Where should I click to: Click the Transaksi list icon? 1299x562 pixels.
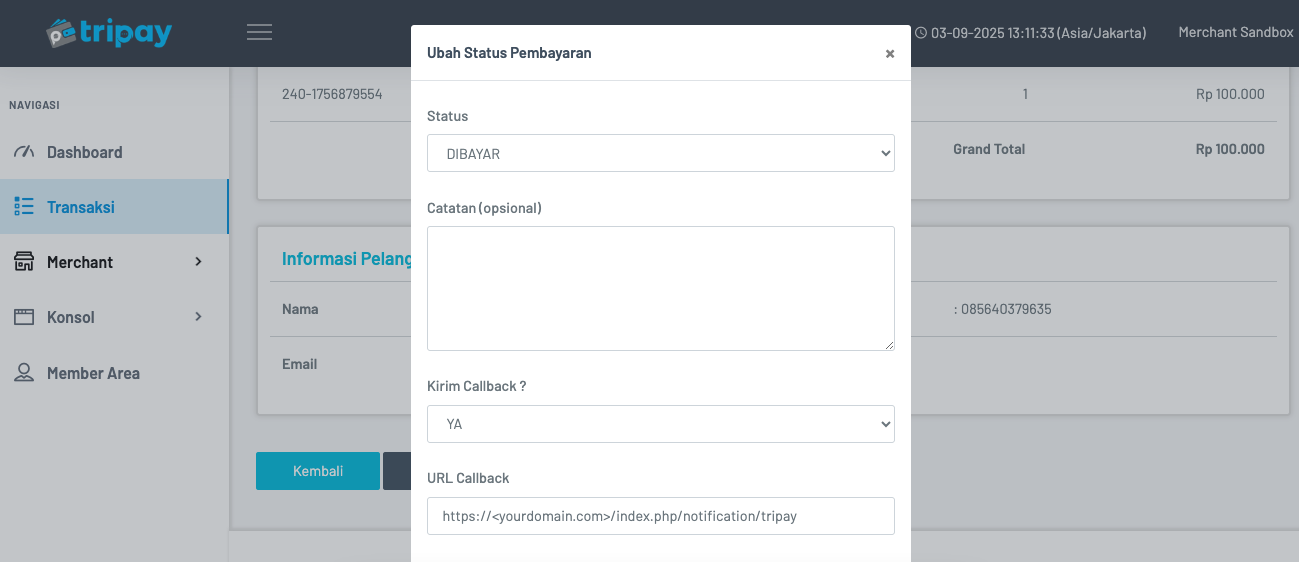click(x=24, y=207)
